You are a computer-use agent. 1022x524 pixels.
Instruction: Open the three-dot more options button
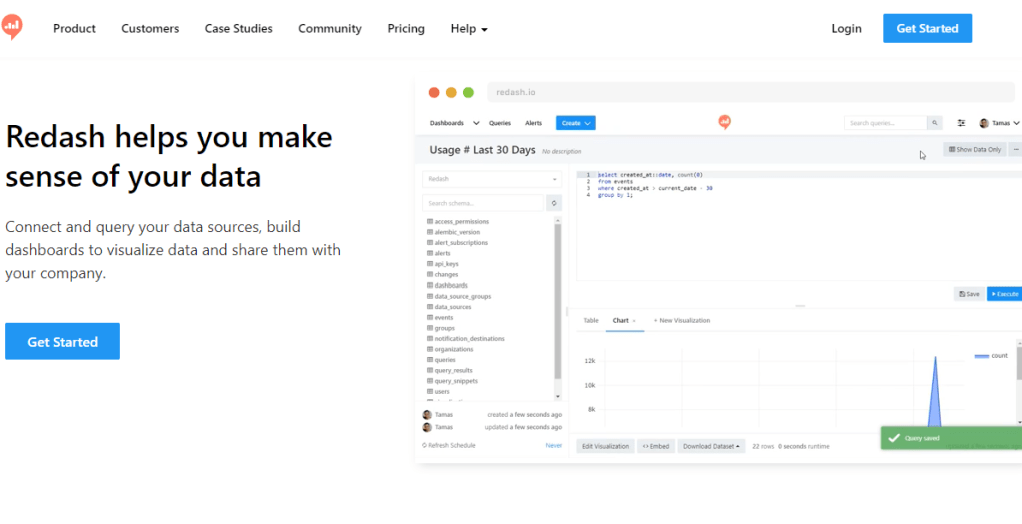tap(1016, 150)
